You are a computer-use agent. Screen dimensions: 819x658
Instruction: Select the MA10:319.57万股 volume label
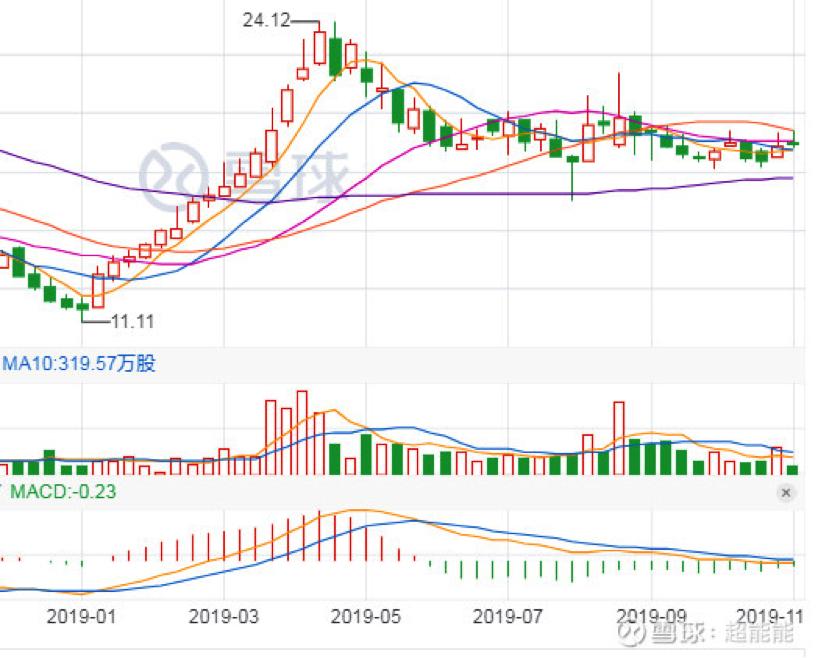click(79, 363)
